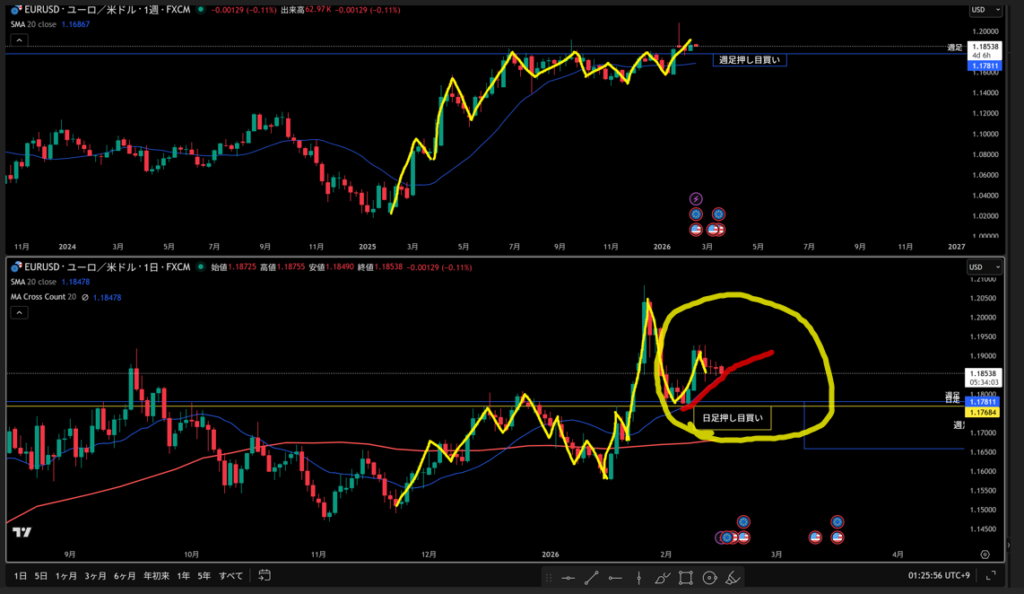This screenshot has height=594, width=1024.
Task: Open the go-to-date calendar icon
Action: pyautogui.click(x=264, y=576)
